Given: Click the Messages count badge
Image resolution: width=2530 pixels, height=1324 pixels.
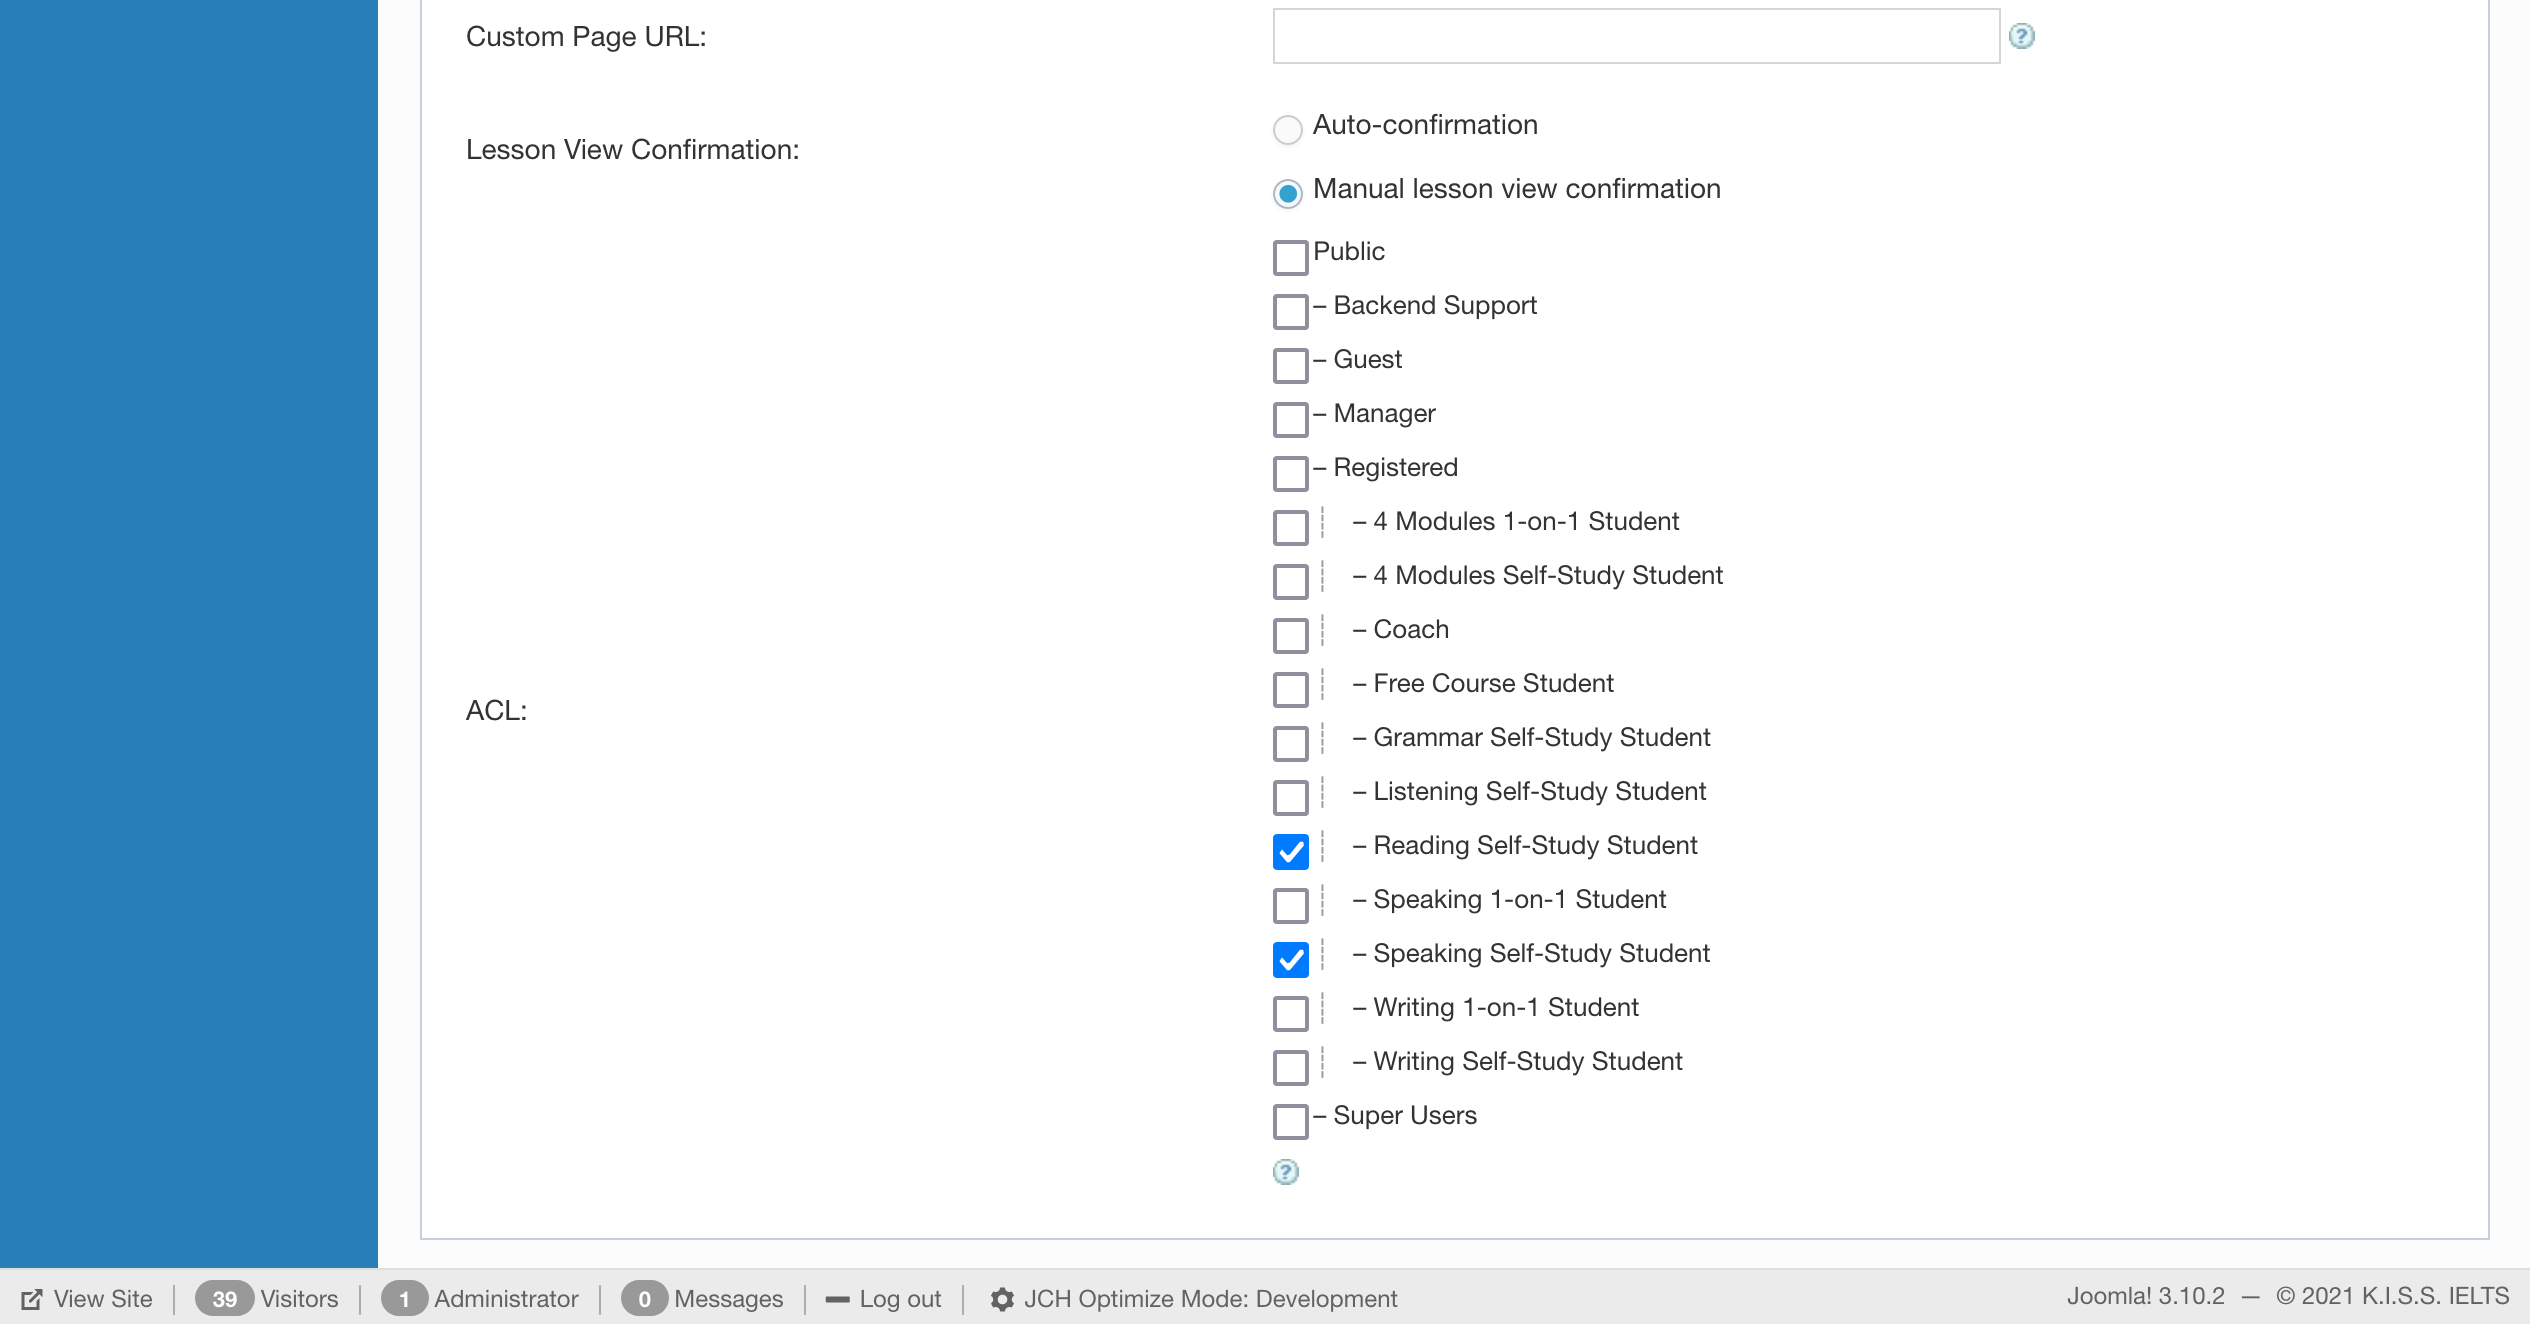Looking at the screenshot, I should [644, 1299].
